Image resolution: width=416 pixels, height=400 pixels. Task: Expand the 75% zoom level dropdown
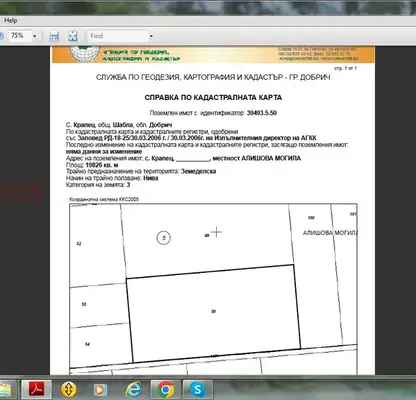coord(34,36)
